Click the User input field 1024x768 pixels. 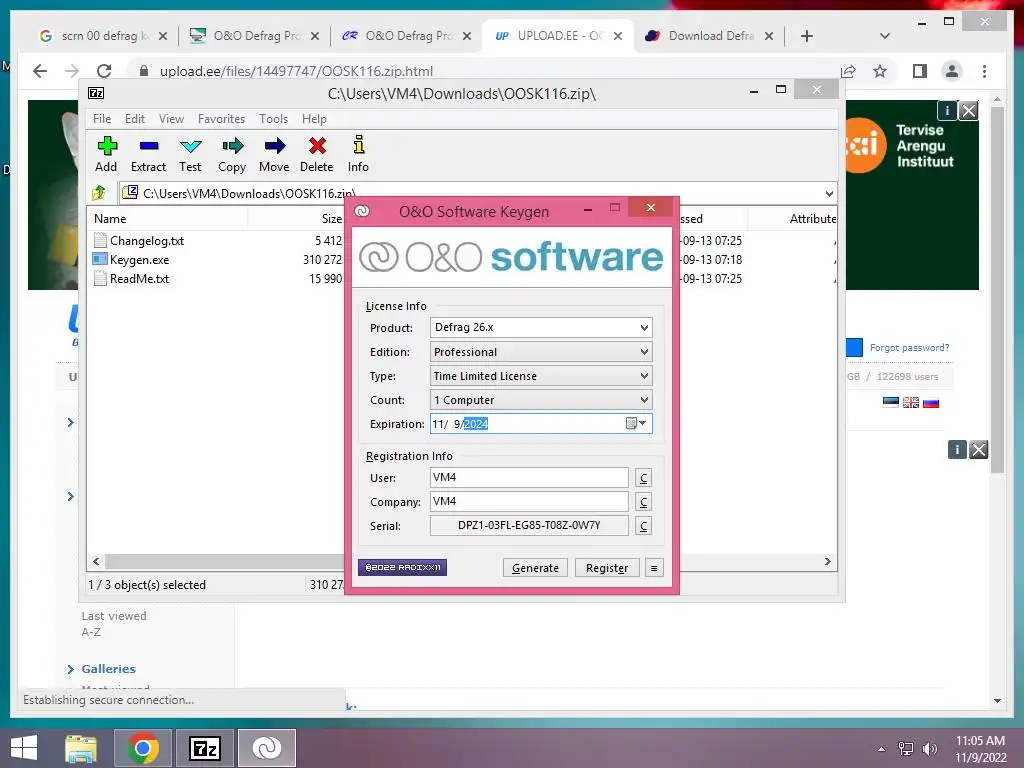tap(529, 477)
